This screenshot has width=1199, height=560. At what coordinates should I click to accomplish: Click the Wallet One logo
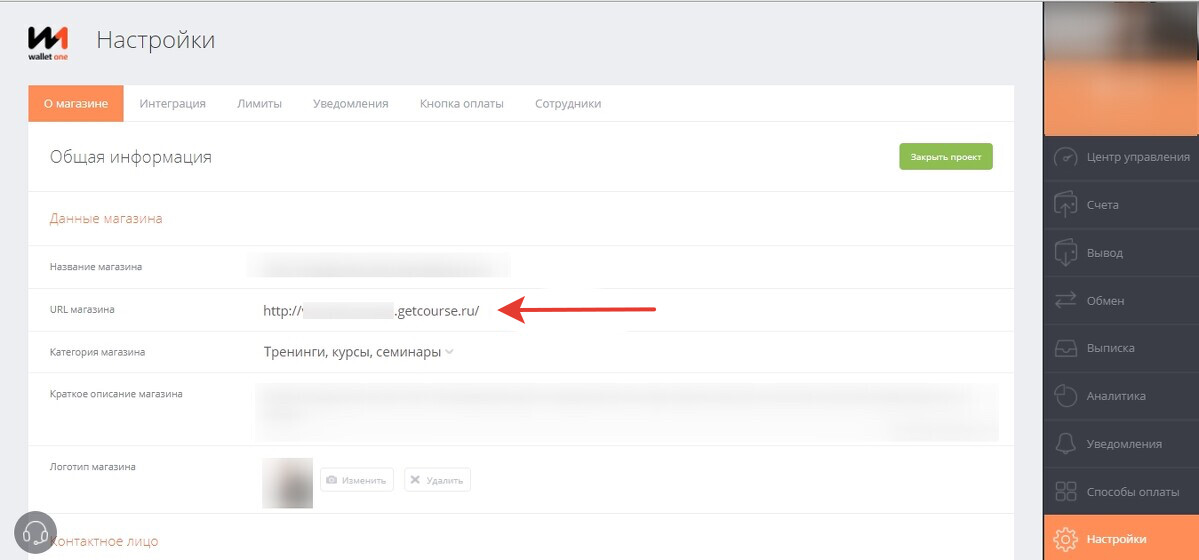[48, 42]
